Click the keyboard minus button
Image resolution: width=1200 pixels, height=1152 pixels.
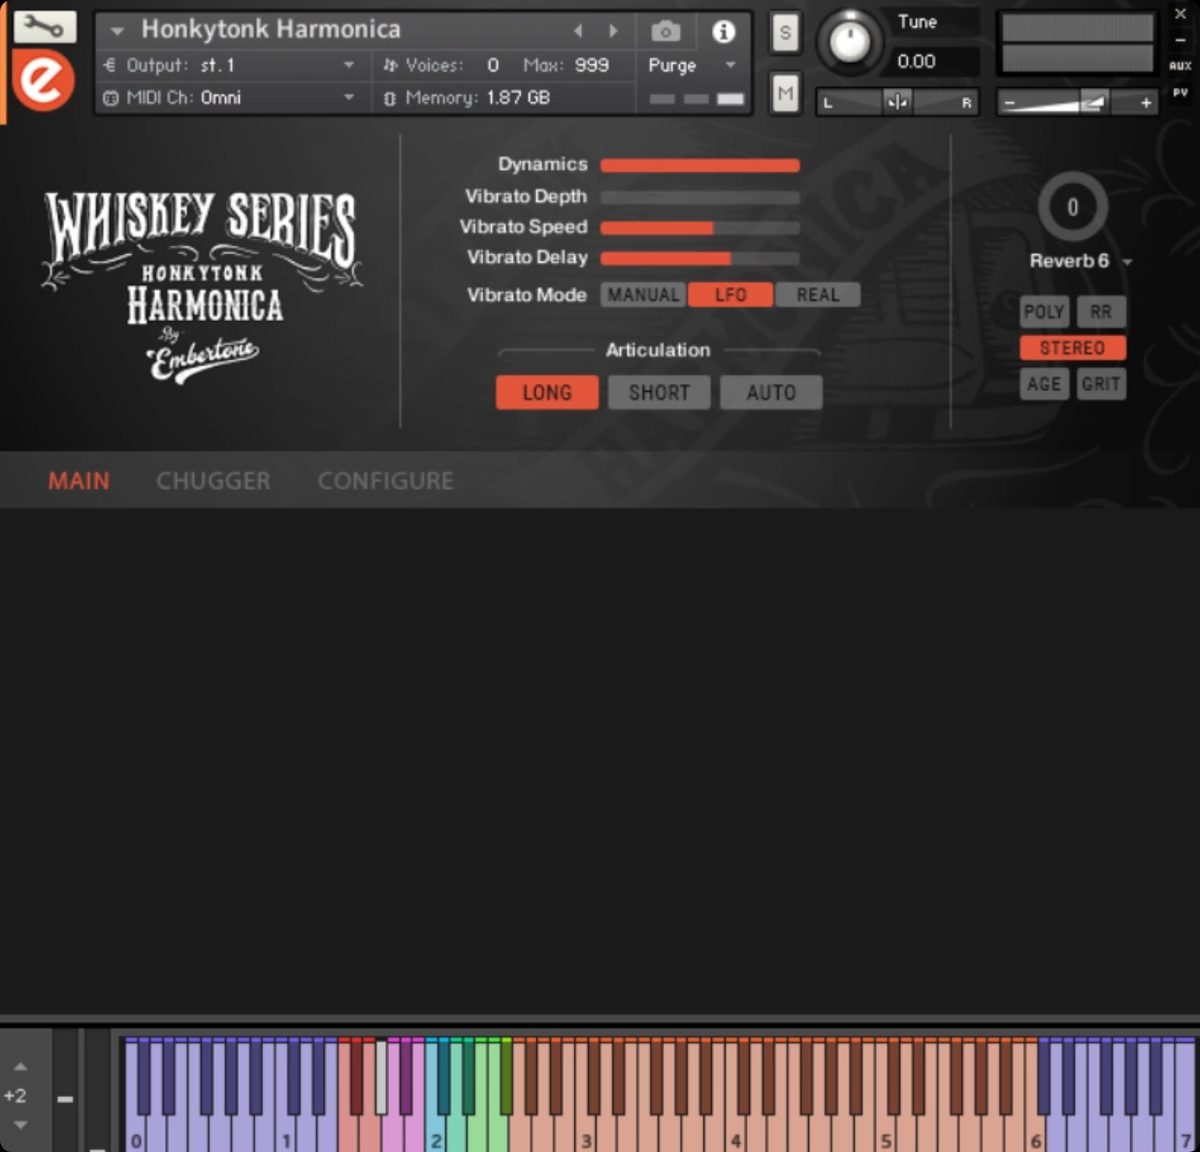pos(65,1099)
